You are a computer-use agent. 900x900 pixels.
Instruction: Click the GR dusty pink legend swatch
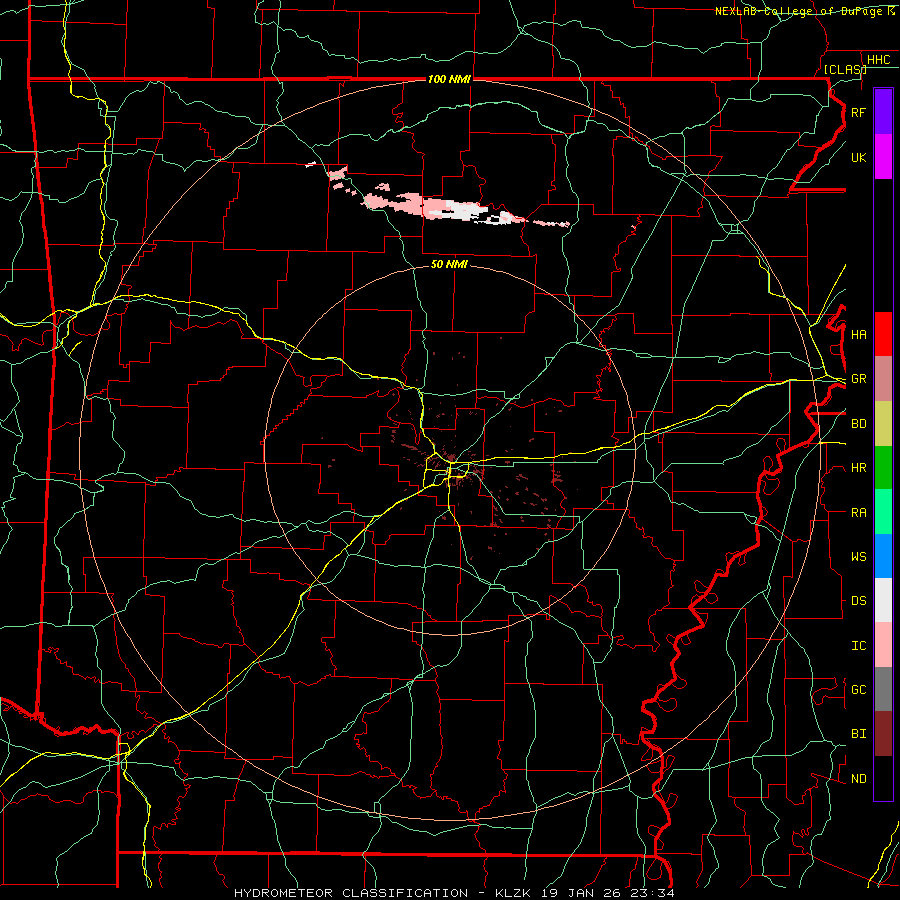pyautogui.click(x=883, y=379)
